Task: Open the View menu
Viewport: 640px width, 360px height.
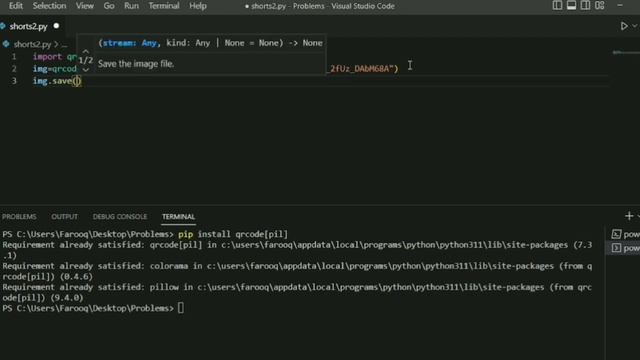Action: point(84,6)
